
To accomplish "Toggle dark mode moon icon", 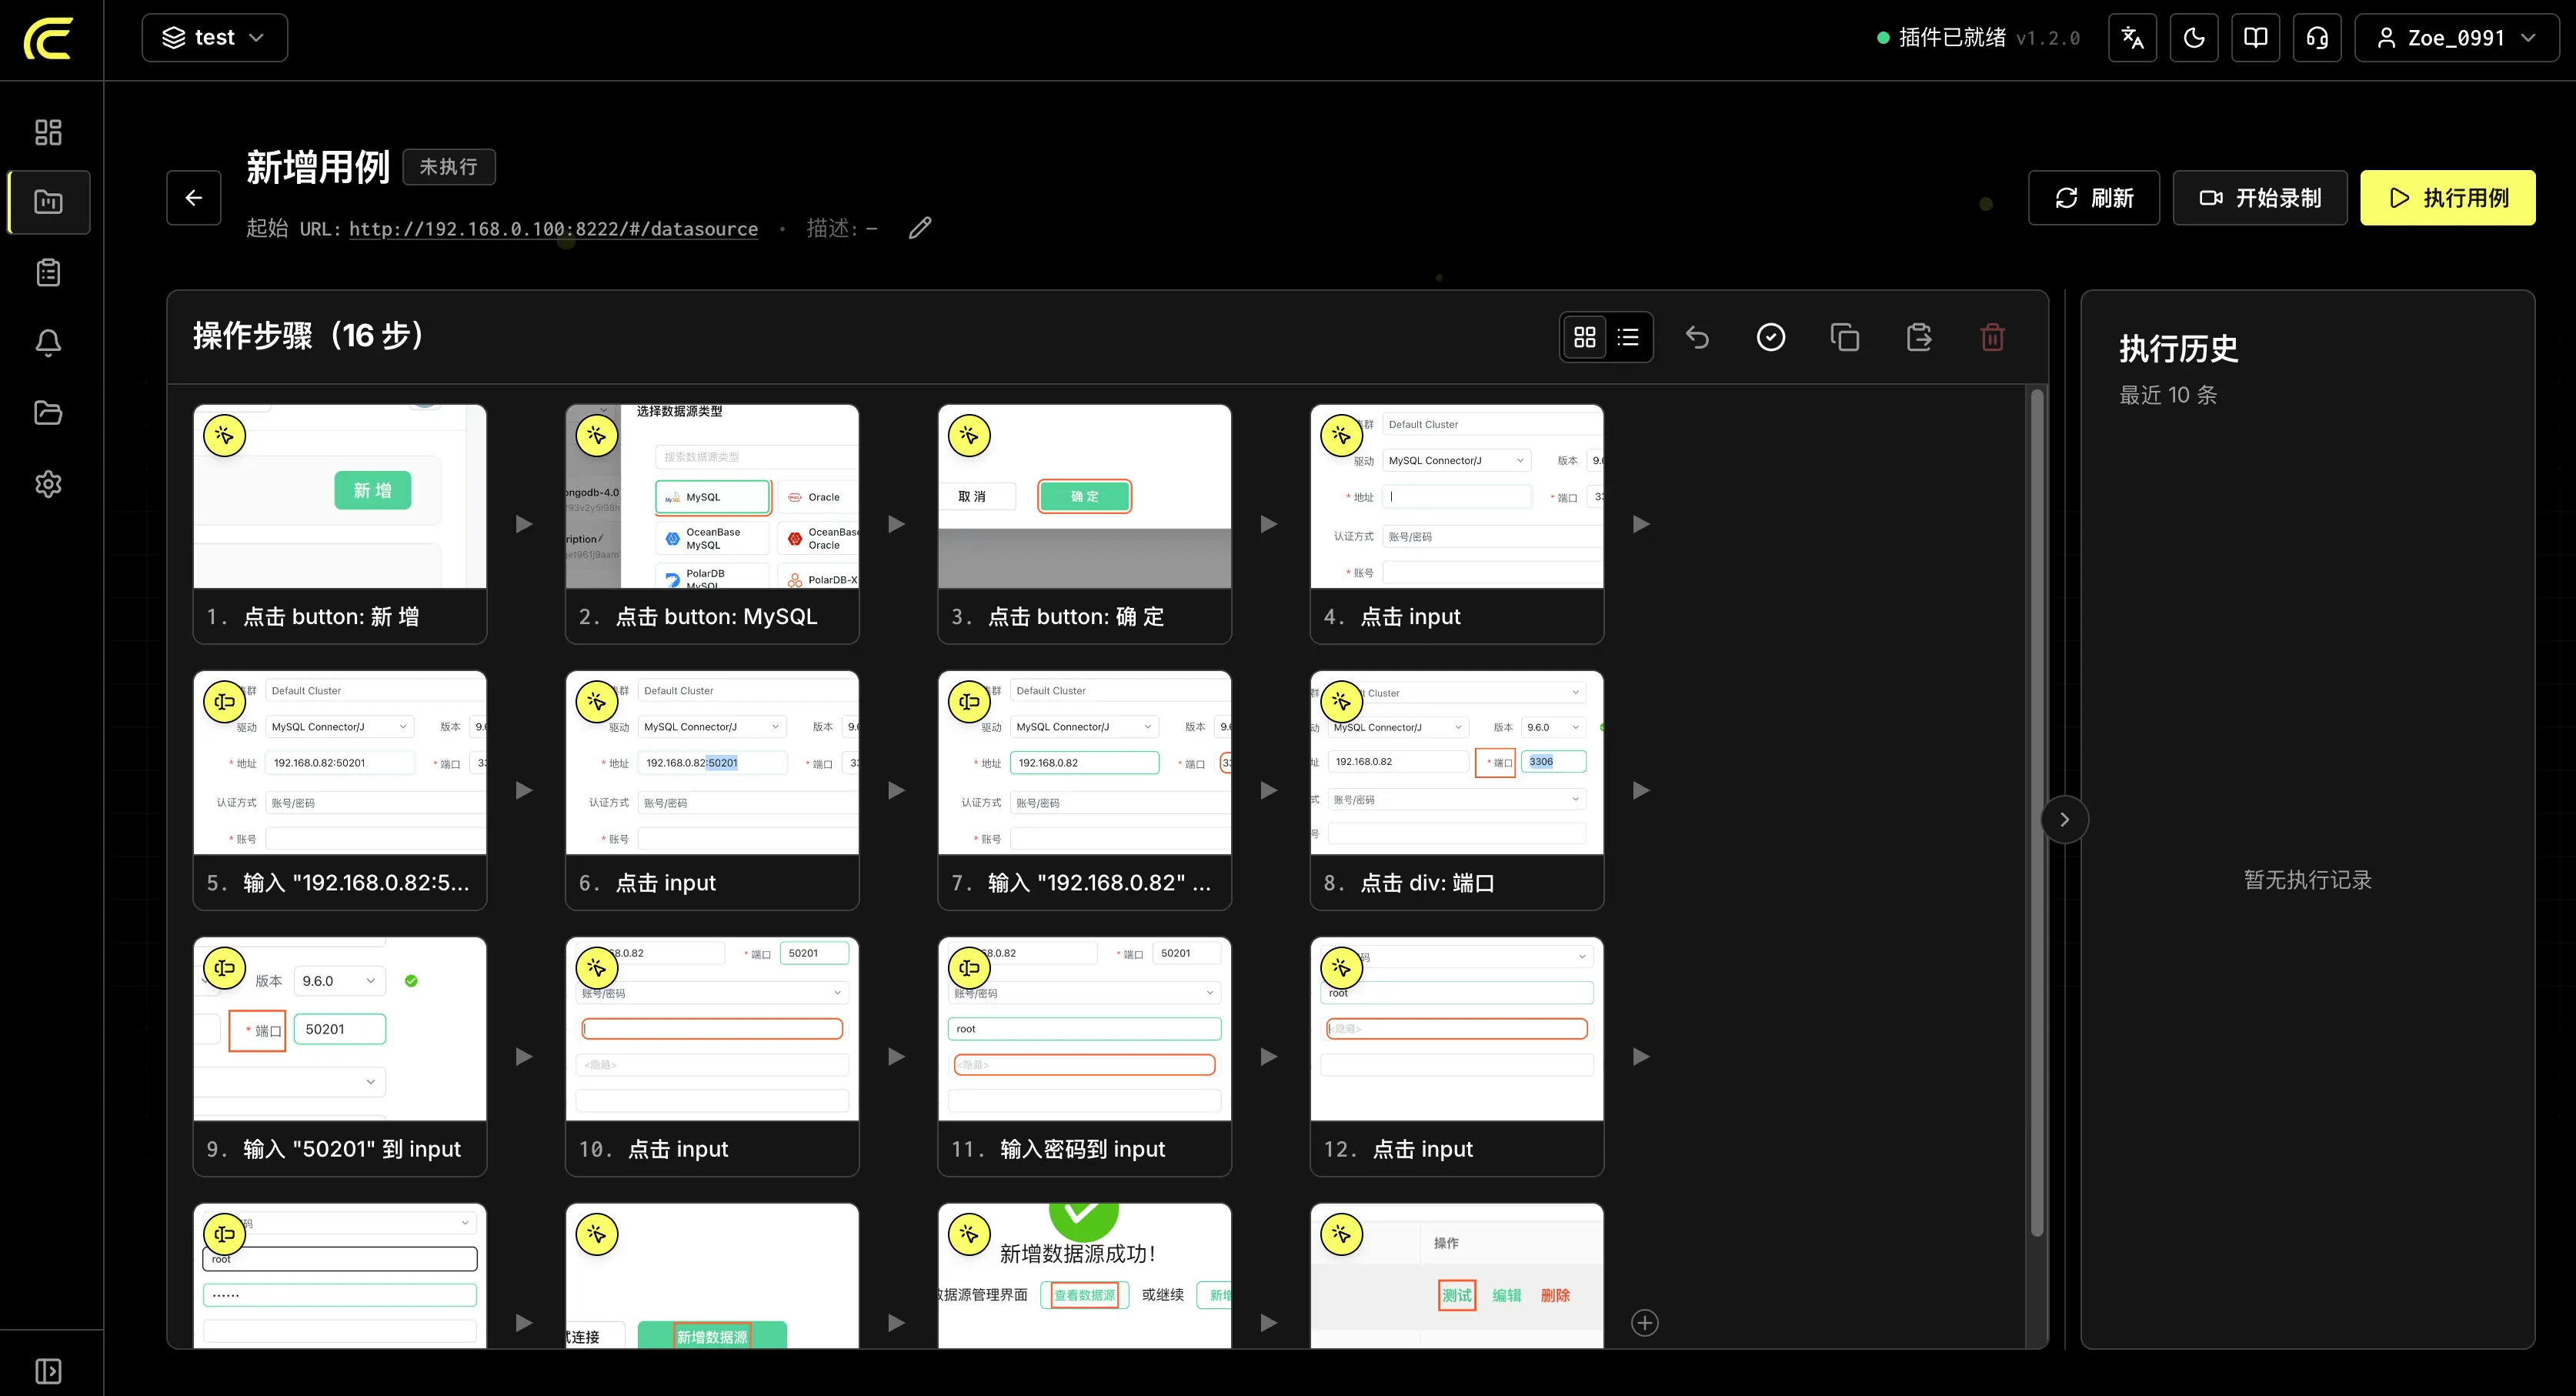I will [2194, 38].
